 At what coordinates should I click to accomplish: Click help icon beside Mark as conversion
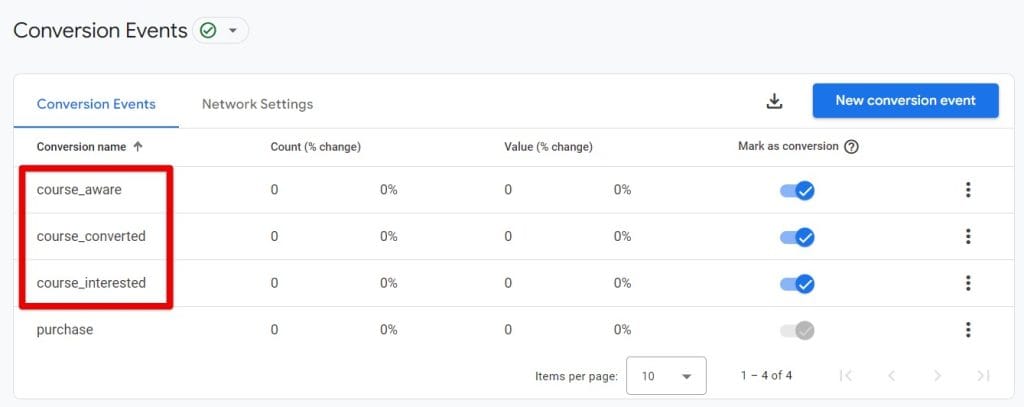coord(851,147)
